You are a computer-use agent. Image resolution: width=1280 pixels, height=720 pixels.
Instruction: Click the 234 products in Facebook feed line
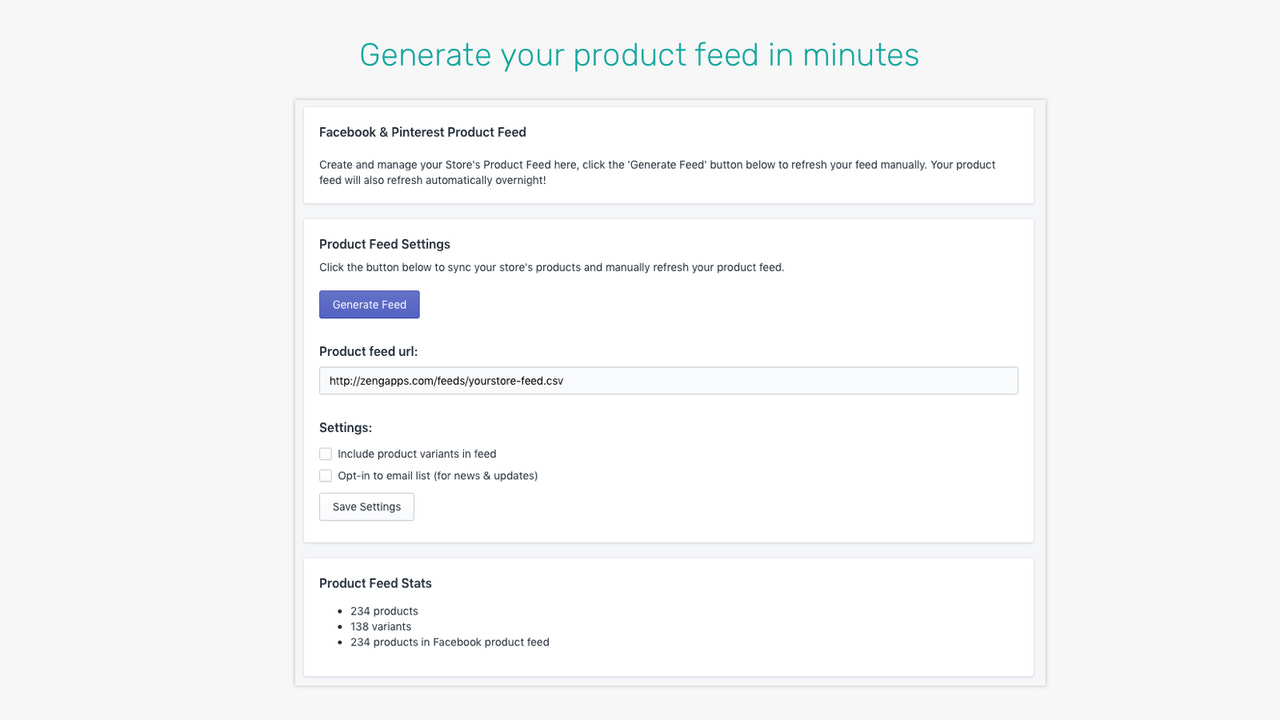tap(450, 642)
